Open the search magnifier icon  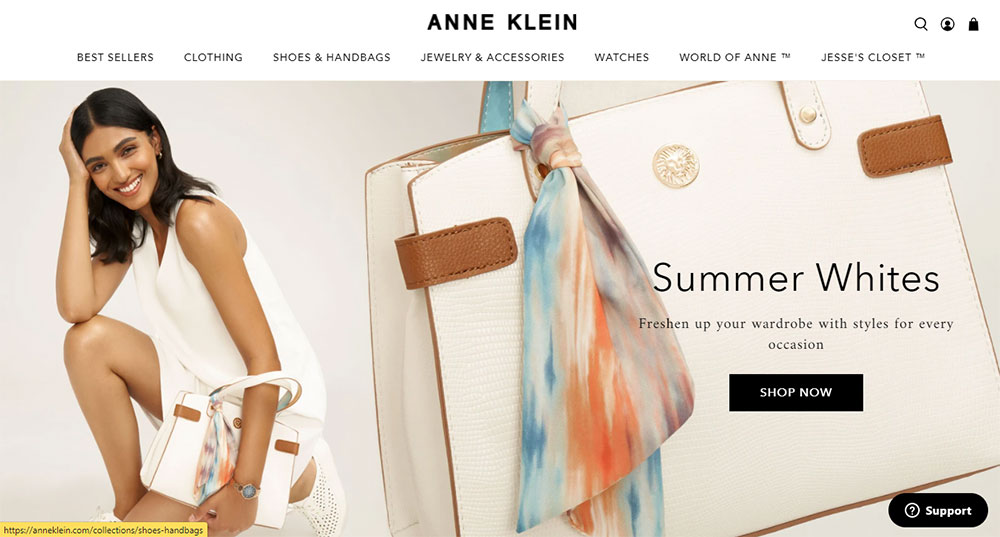click(x=920, y=24)
